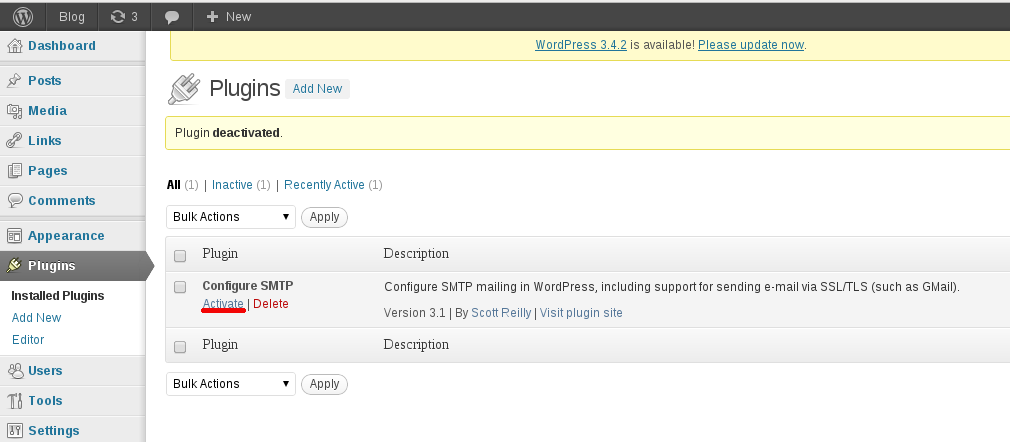The width and height of the screenshot is (1010, 442).
Task: Tick the select-all checkbox in table header
Action: click(x=180, y=256)
